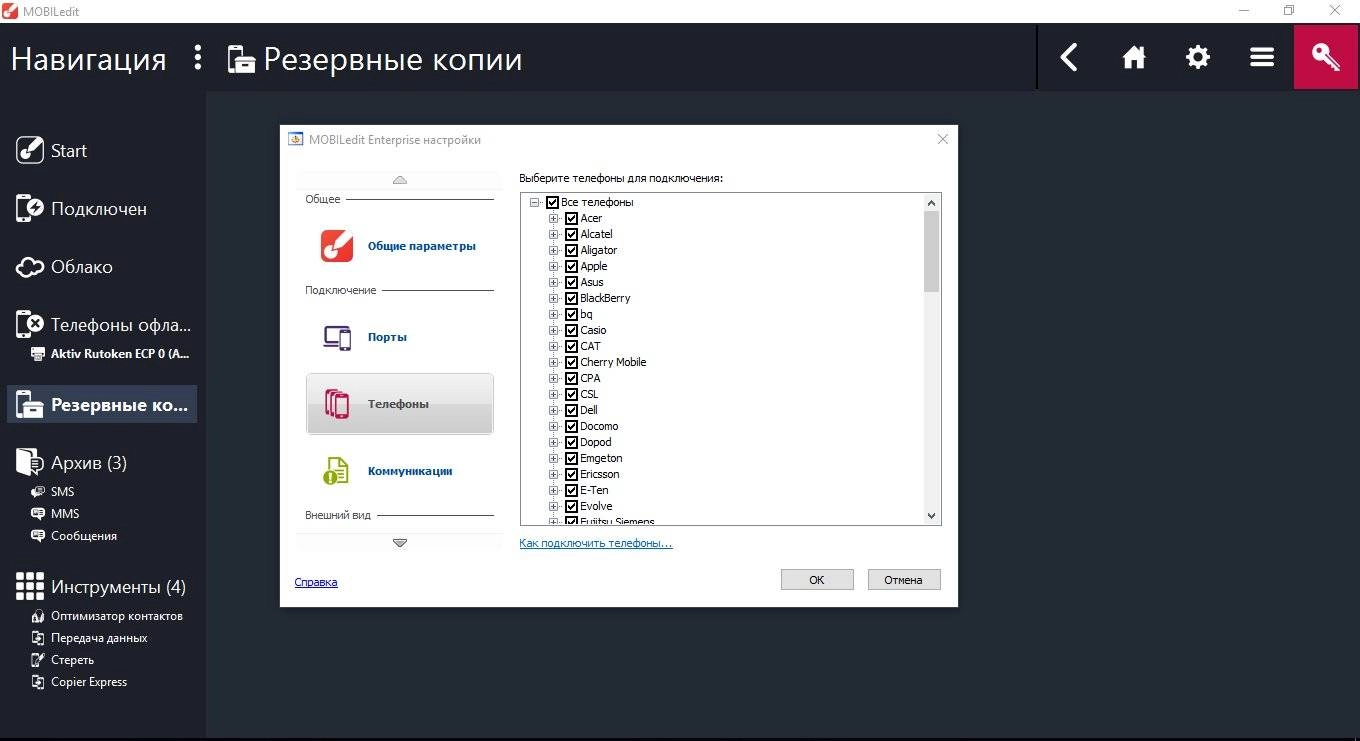Confirm with the OK button
The height and width of the screenshot is (741, 1360).
[x=817, y=579]
